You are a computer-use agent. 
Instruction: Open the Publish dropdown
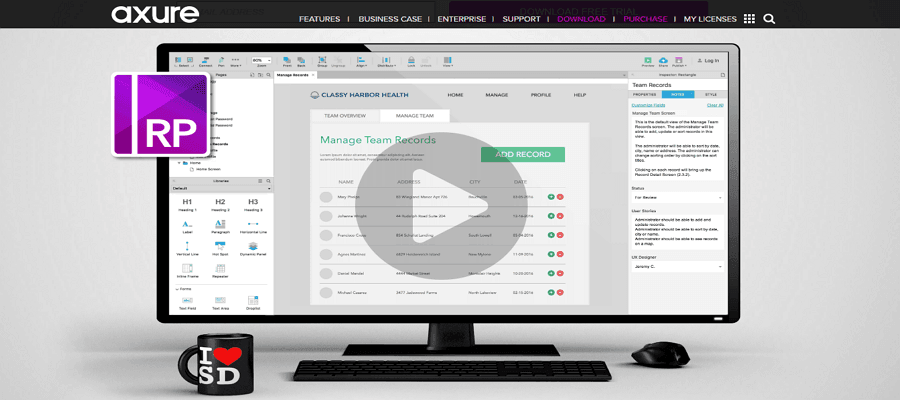coord(679,62)
